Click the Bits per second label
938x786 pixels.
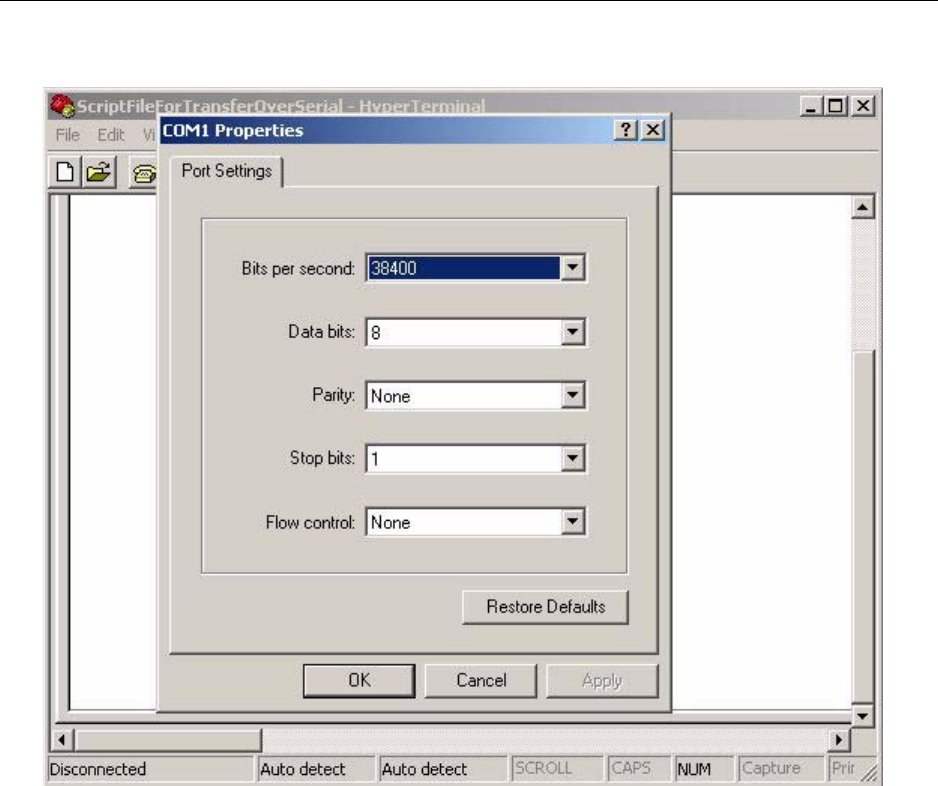(298, 269)
